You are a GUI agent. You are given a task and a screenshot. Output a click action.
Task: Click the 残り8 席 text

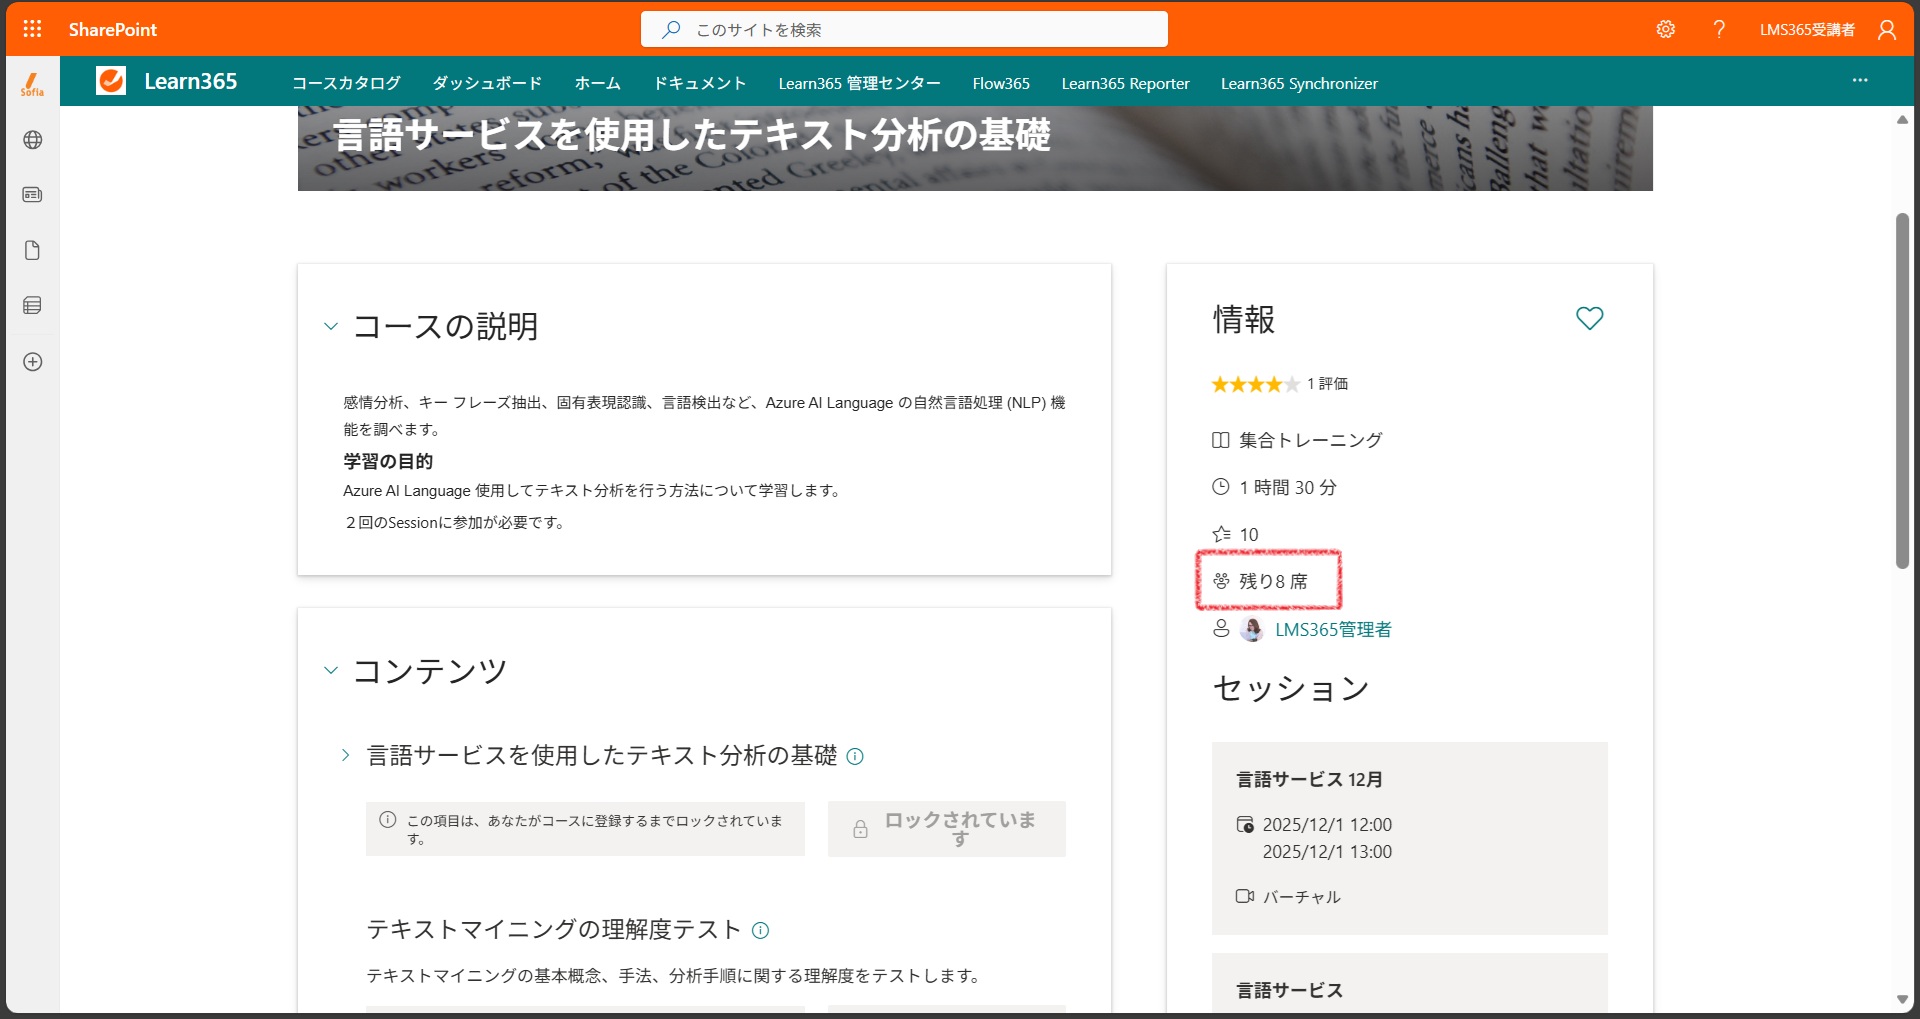click(x=1273, y=582)
